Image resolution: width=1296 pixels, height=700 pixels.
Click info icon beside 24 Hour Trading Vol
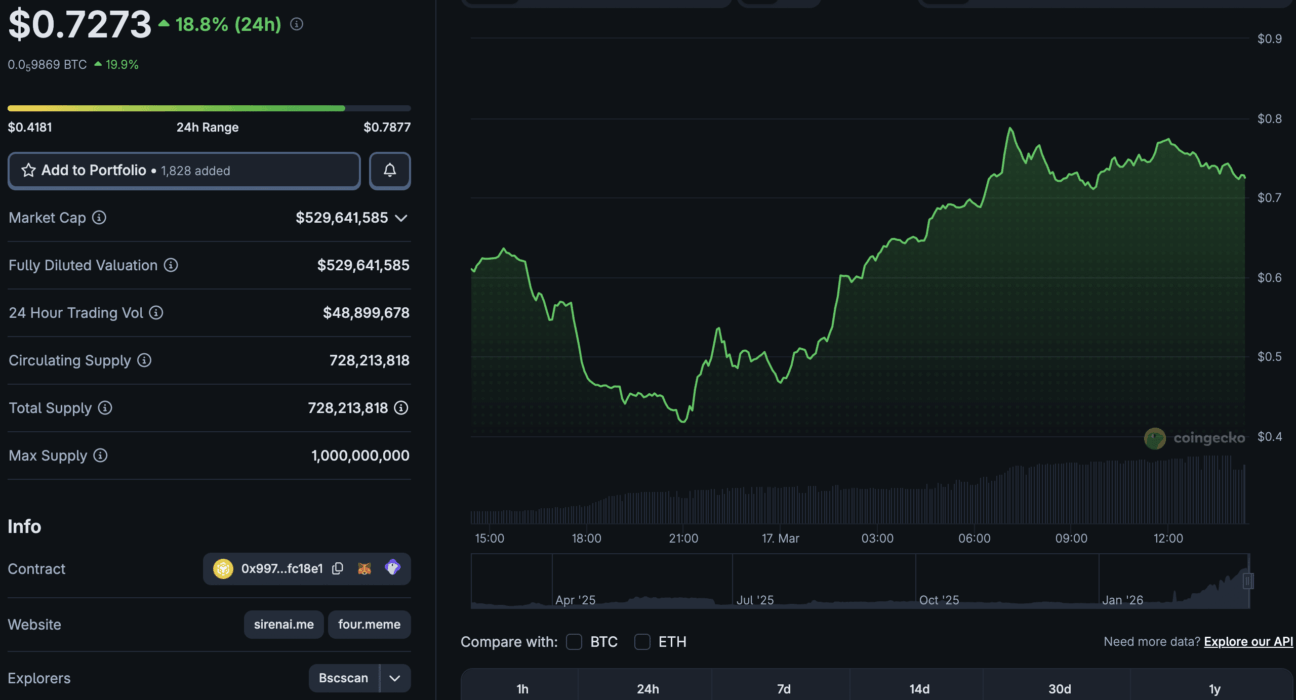(156, 313)
